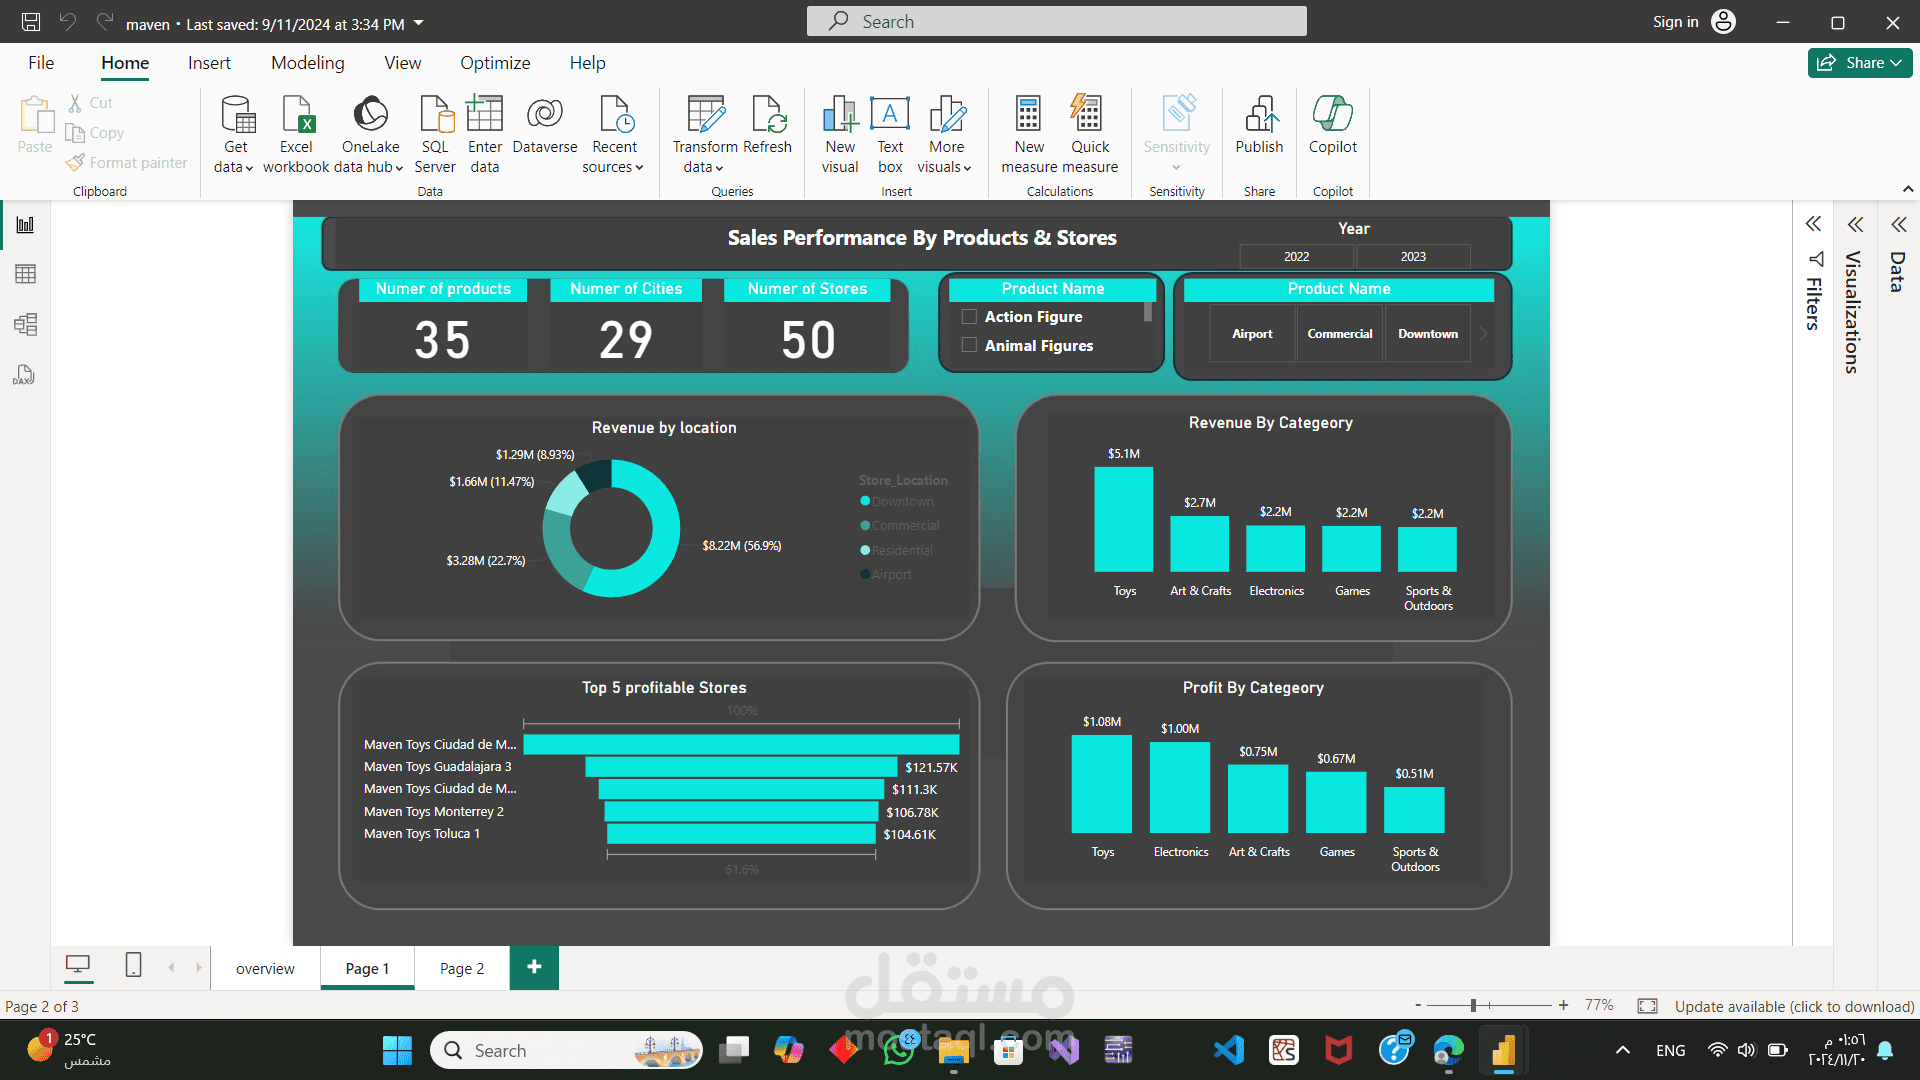Click the zoom level slider

coord(1473,1005)
